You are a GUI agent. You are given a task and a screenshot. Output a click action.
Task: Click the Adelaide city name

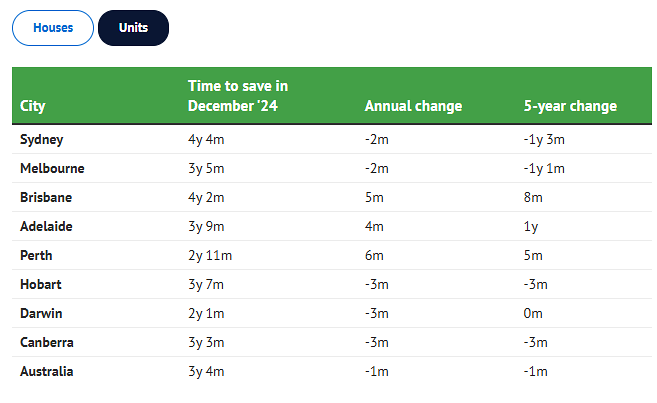[46, 226]
